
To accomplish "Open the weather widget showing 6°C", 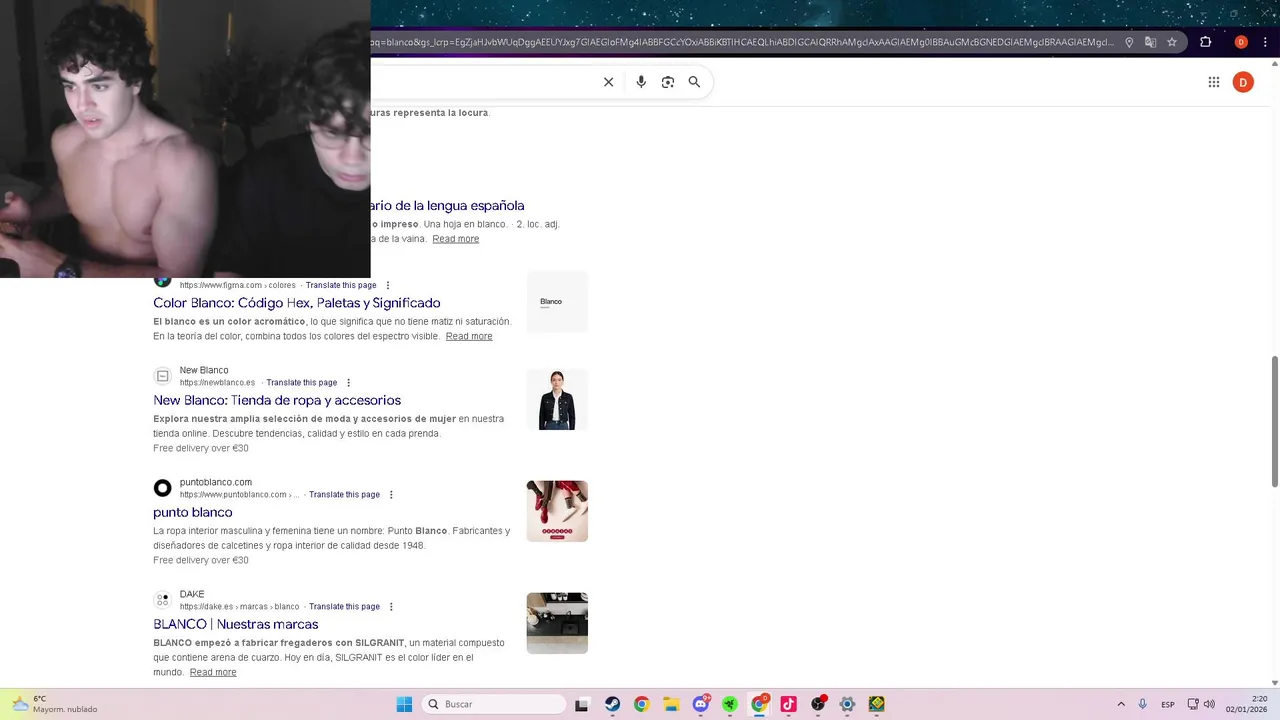I will pos(54,704).
